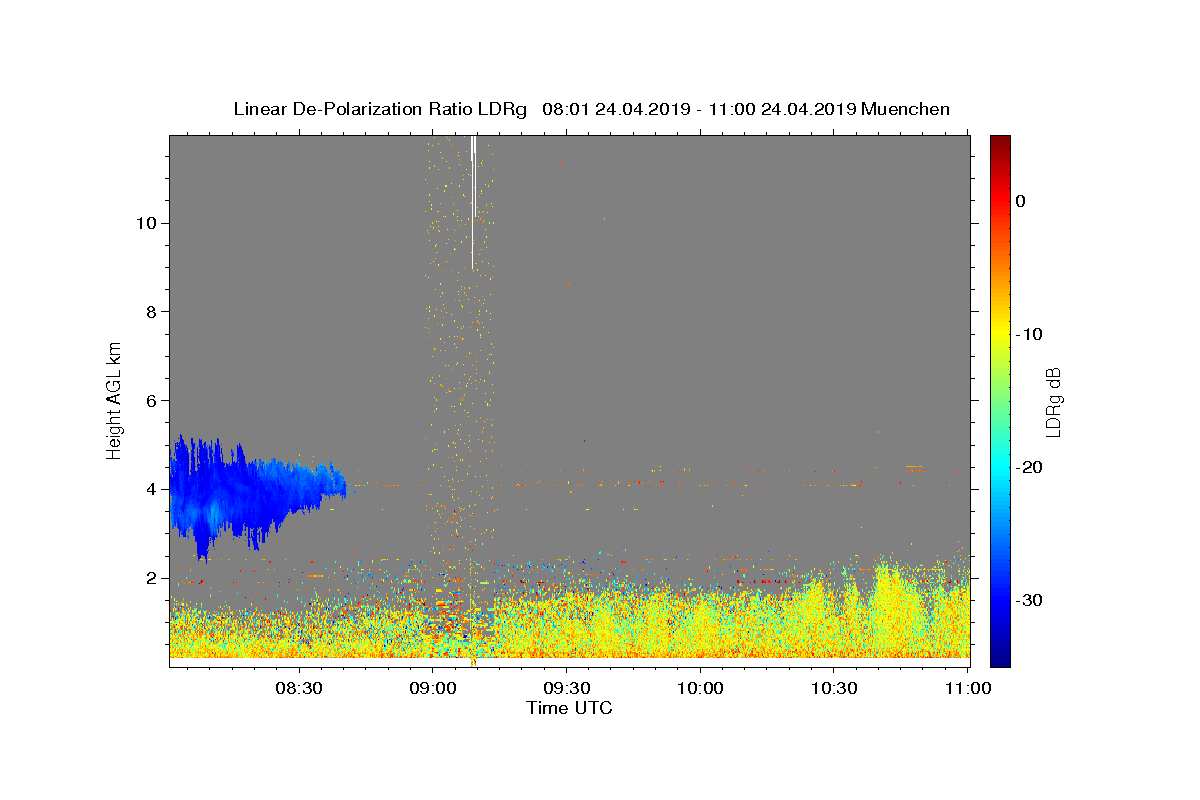
Task: Click the colorbar value -30 label
Action: [1029, 600]
